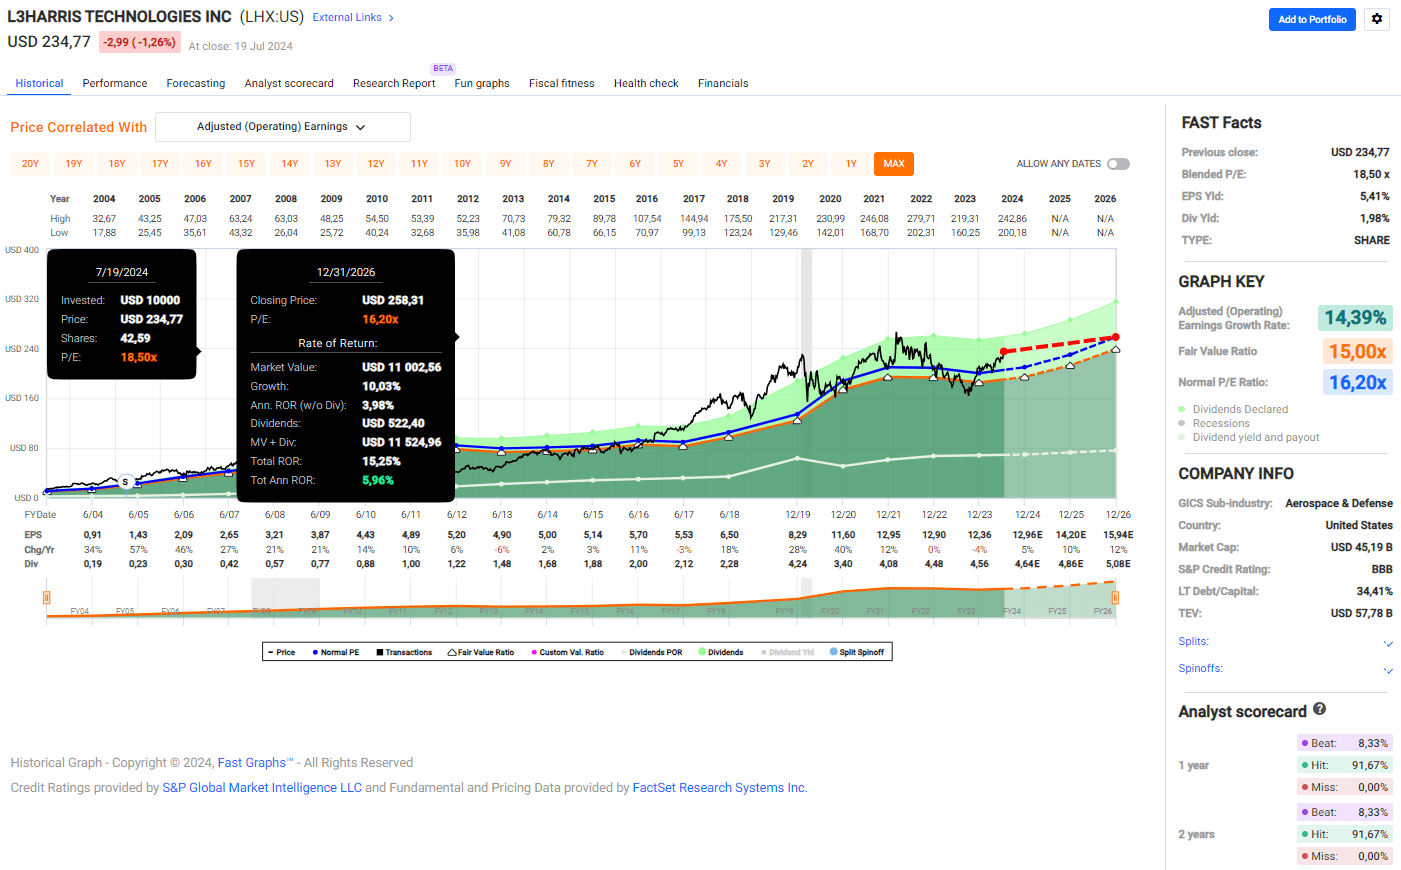This screenshot has width=1401, height=870.
Task: Toggle Split Spinoff in the legend
Action: [x=857, y=652]
